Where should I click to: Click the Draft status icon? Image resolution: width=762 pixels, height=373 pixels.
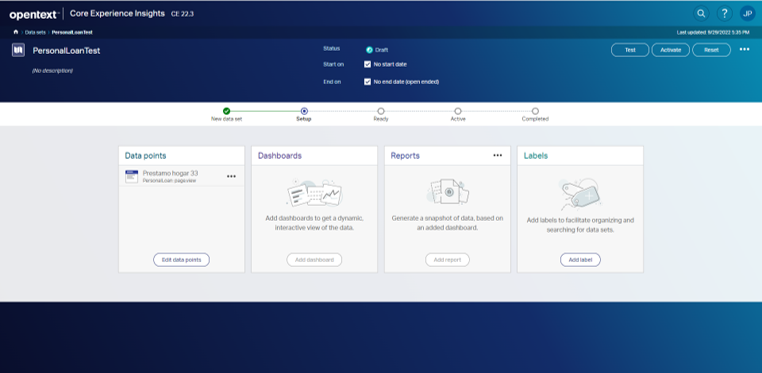tap(369, 50)
